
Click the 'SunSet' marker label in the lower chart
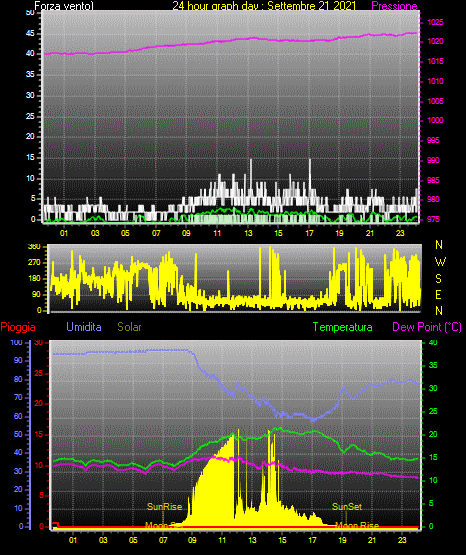pyautogui.click(x=347, y=507)
